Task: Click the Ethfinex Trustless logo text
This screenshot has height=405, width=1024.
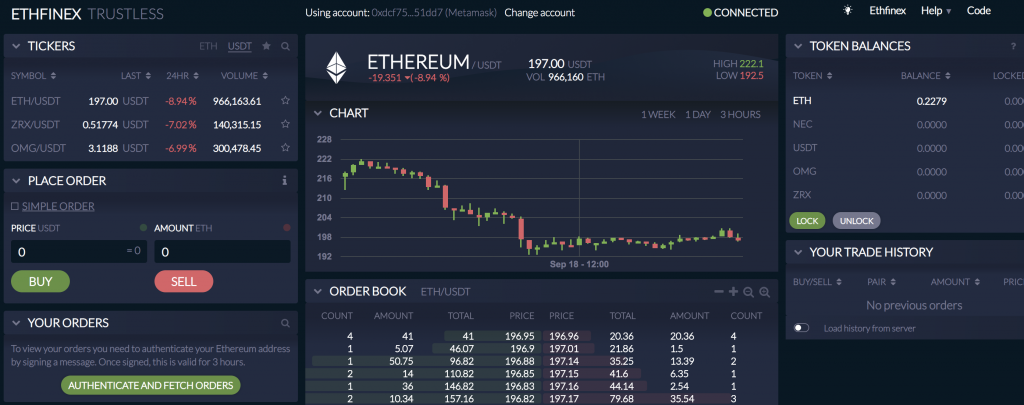Action: (x=88, y=13)
